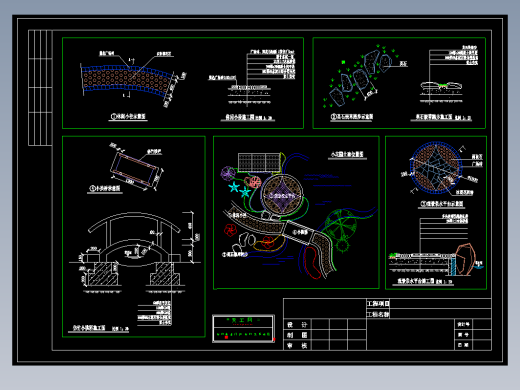The image size is (520, 390).
Task: Click the 工程项目 label in title block
Action: (378, 303)
